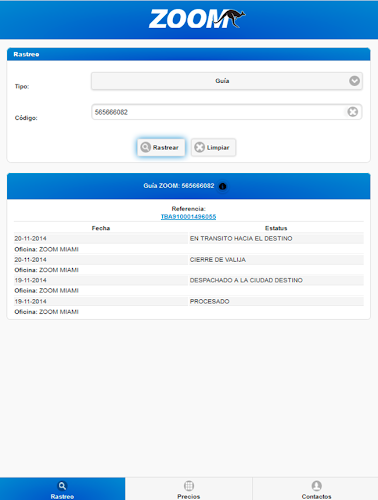
Task: Click the Precios grid icon
Action: 189,486
